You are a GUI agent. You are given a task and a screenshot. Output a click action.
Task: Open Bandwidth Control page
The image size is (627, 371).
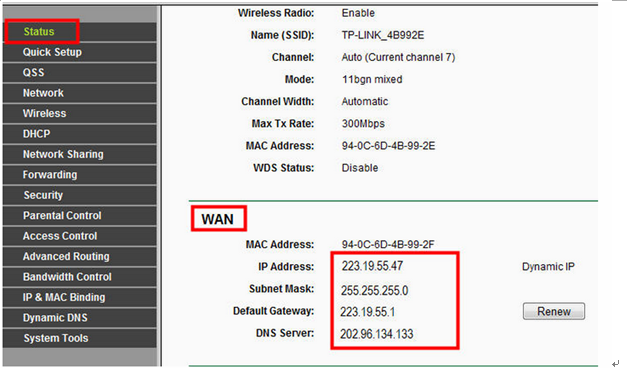click(67, 277)
